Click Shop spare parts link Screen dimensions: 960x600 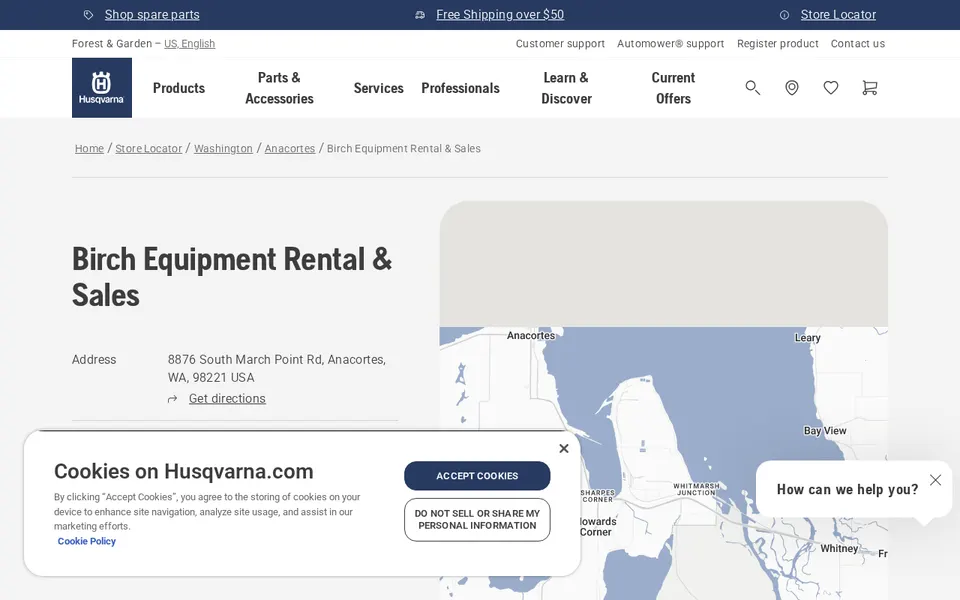pos(152,15)
